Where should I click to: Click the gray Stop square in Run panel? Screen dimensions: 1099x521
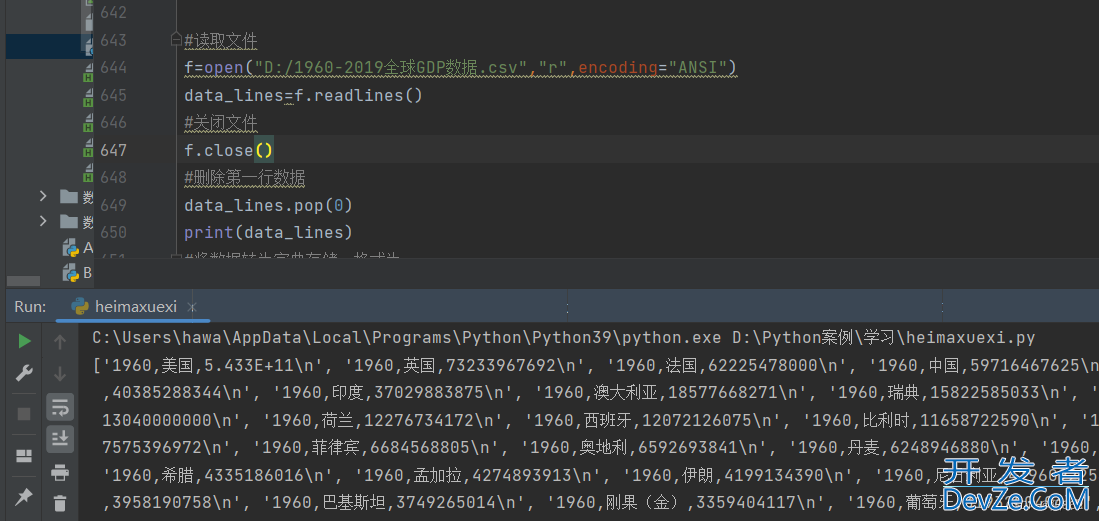tap(25, 414)
